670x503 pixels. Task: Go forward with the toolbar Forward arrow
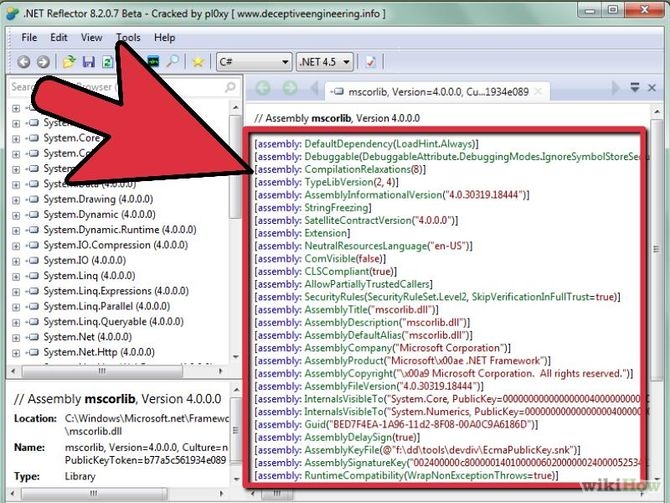click(43, 62)
